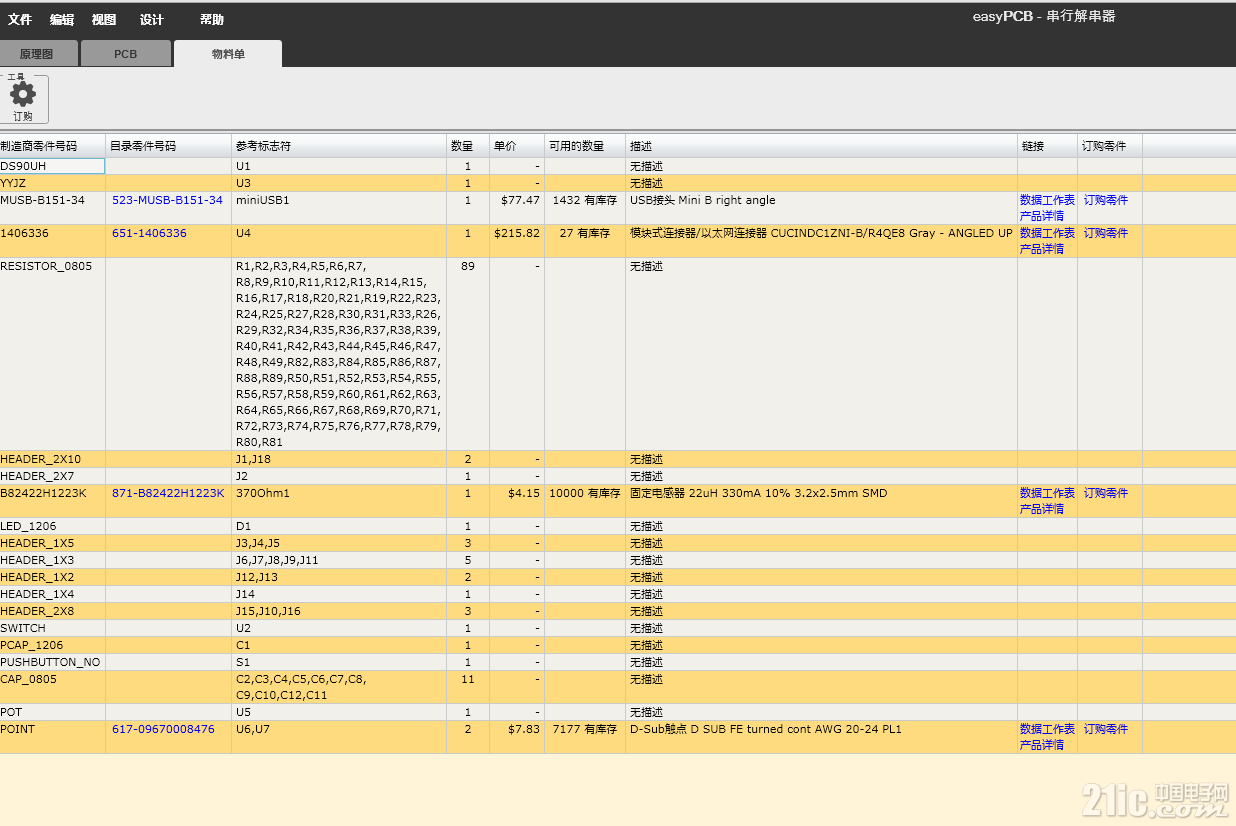Click the 370Ohm1 reference designator cell

pos(339,501)
